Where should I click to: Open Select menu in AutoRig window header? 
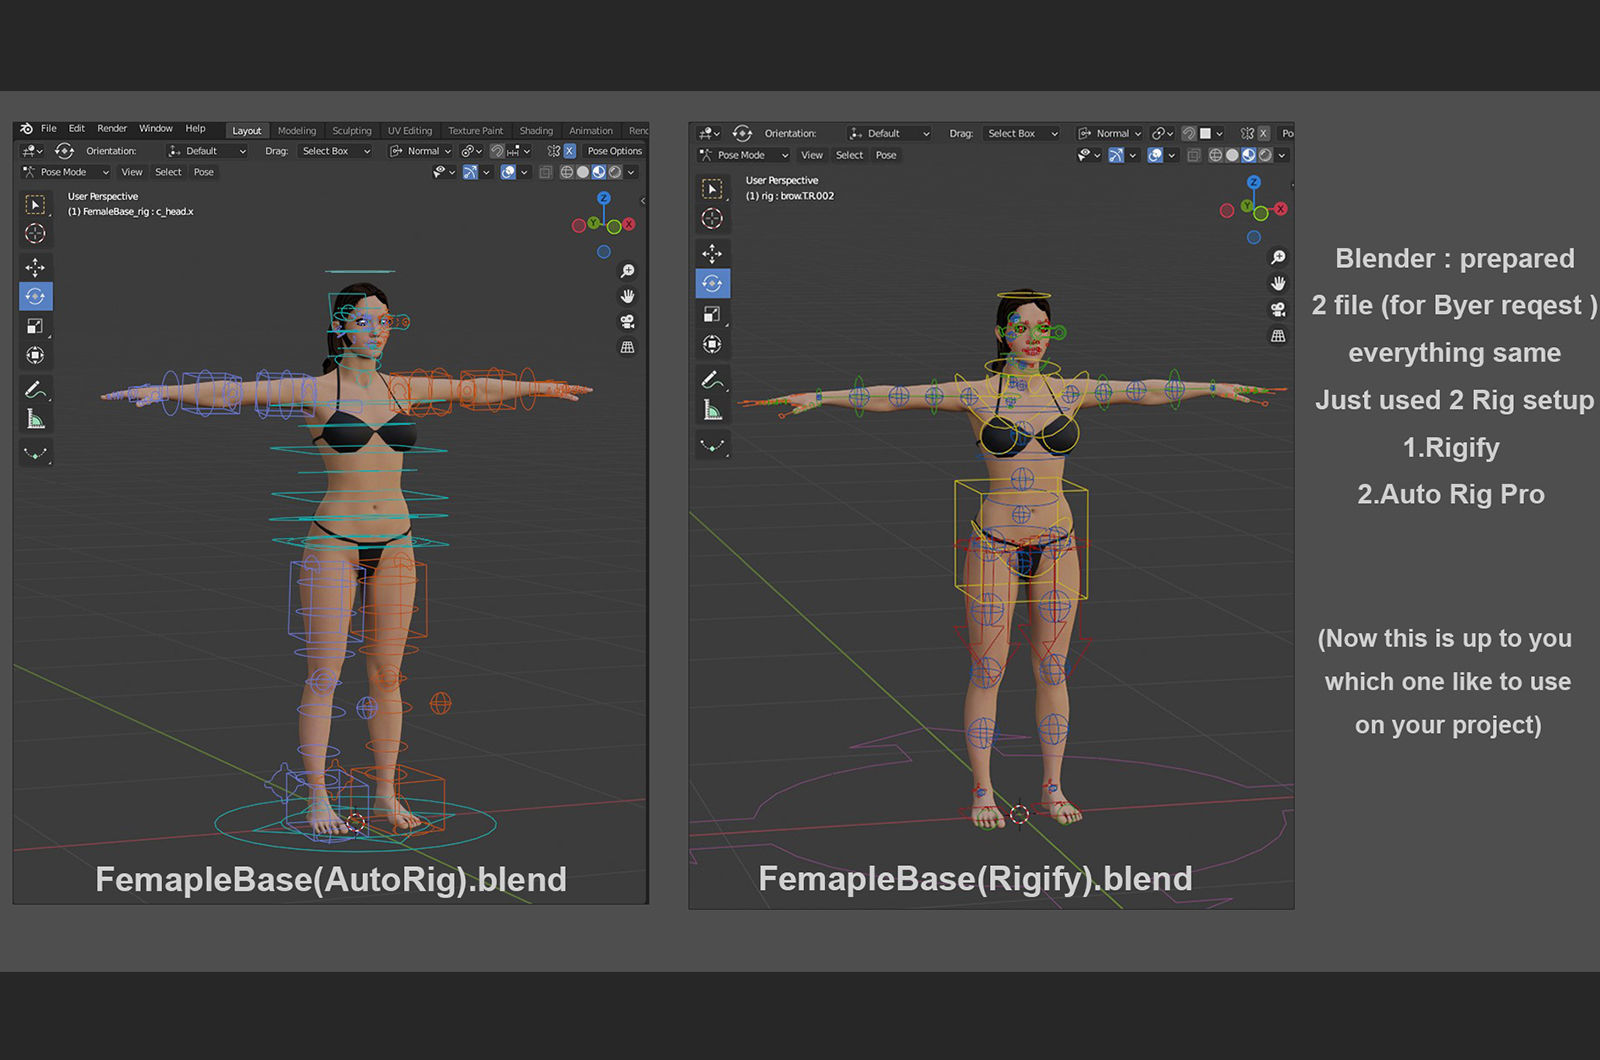tap(168, 172)
